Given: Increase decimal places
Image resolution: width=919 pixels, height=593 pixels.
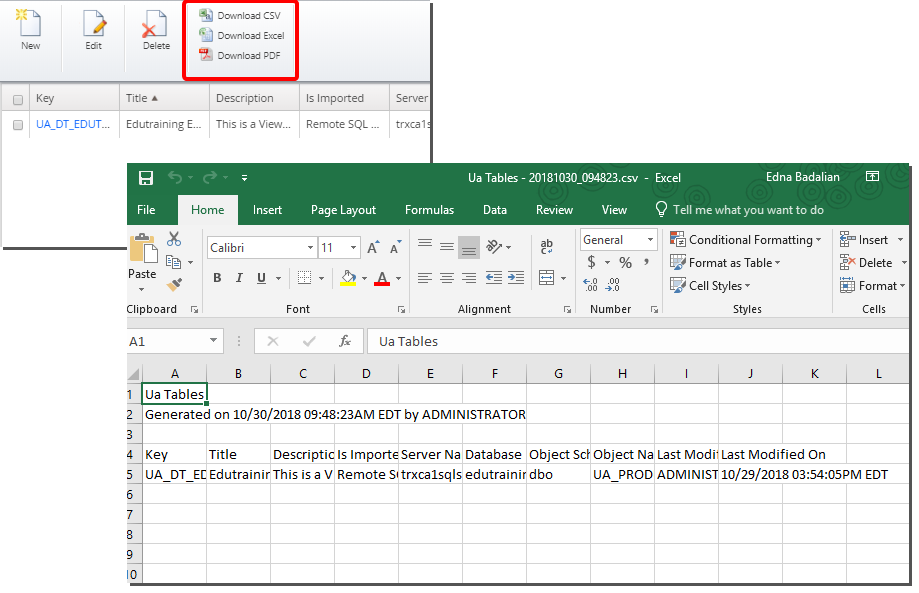Looking at the screenshot, I should click(x=591, y=285).
